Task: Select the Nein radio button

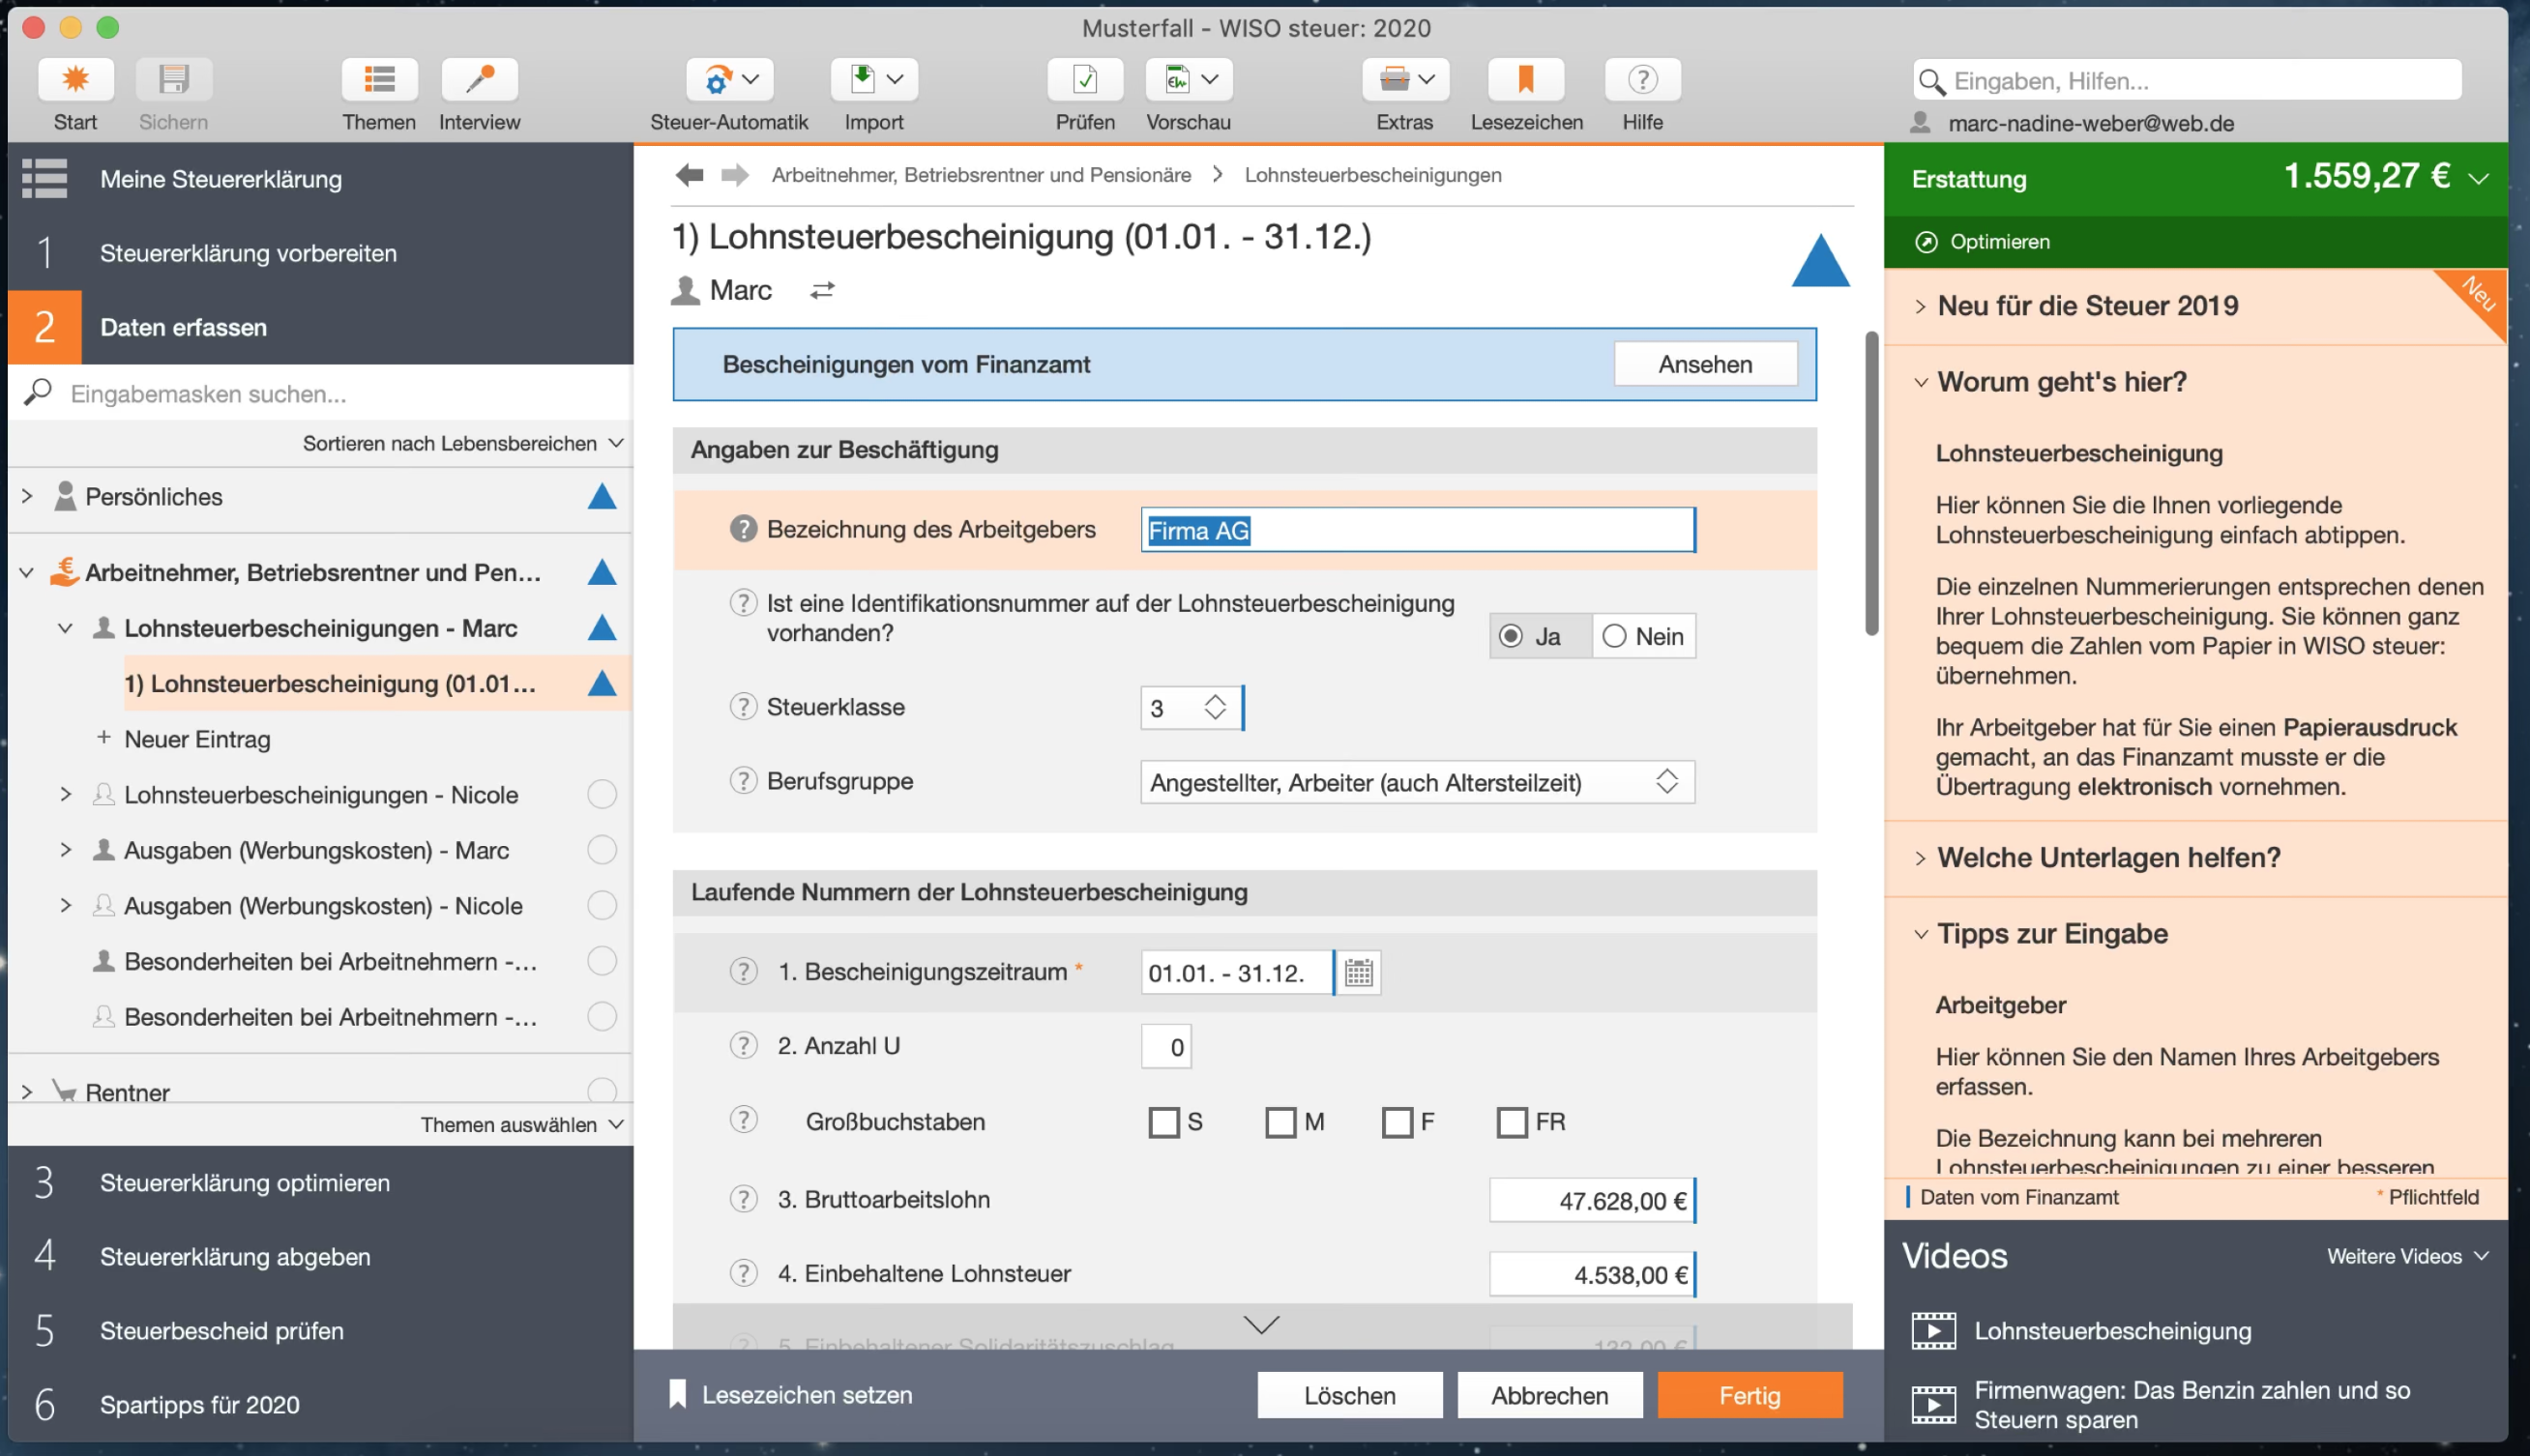Action: point(1614,636)
